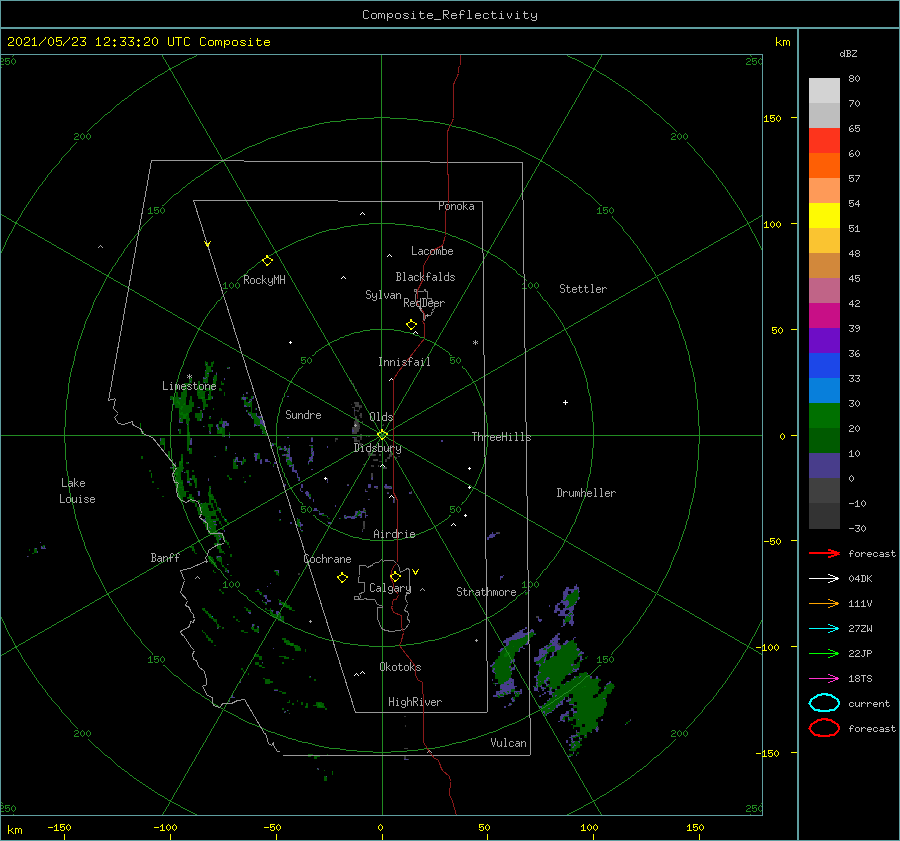900x841 pixels.
Task: Click the Limestone label
Action: click(x=189, y=386)
